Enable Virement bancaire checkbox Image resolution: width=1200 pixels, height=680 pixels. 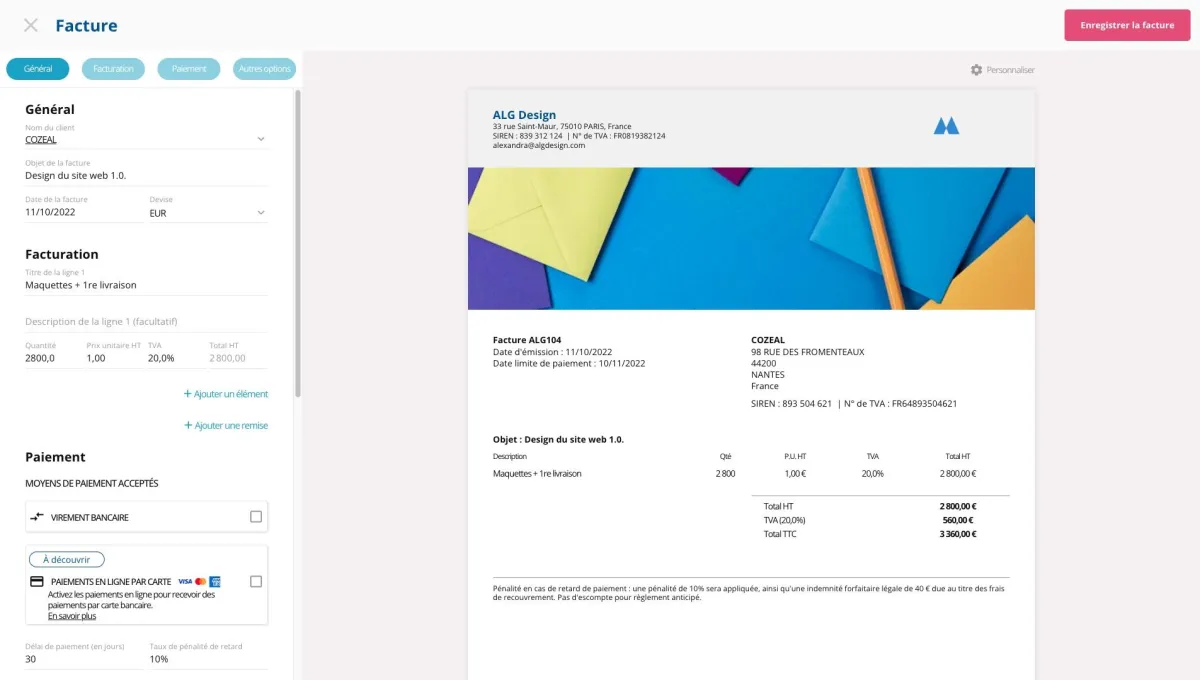point(256,517)
